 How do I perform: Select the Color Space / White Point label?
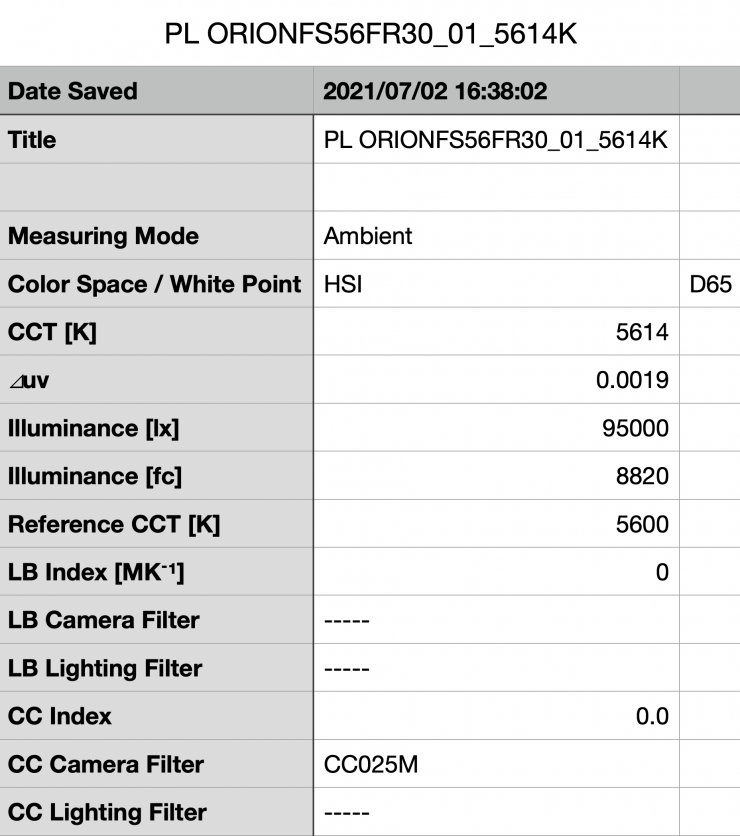point(154,284)
